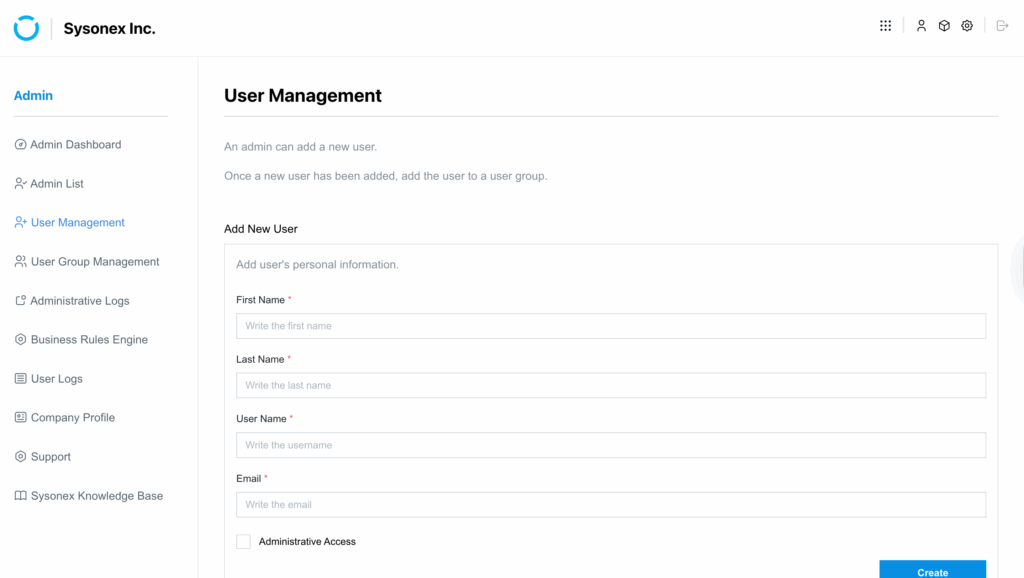Click the user profile icon in header
This screenshot has width=1024, height=578.
(x=921, y=26)
